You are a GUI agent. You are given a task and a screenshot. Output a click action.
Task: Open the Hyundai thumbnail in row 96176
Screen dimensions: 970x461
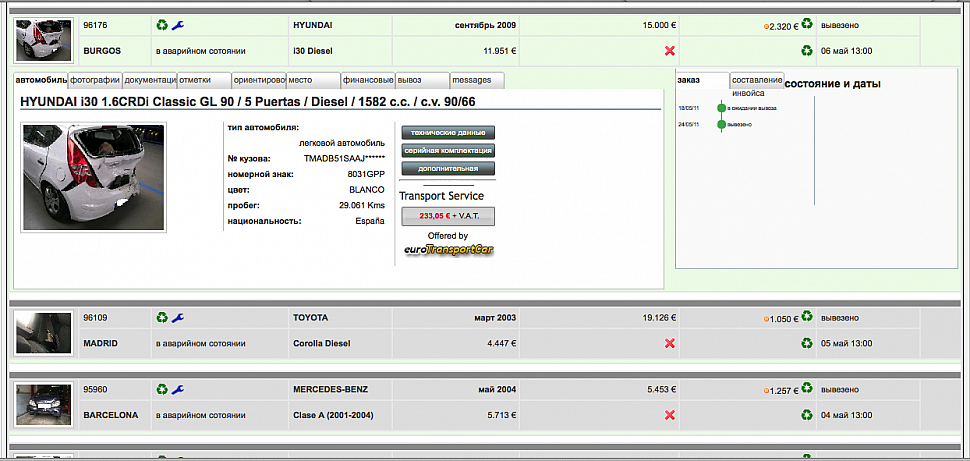pos(44,40)
